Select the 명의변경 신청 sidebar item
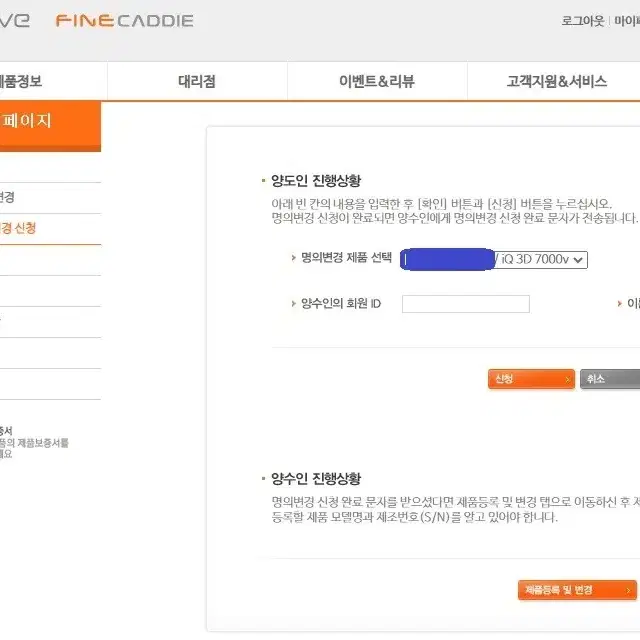Image resolution: width=640 pixels, height=640 pixels. [18, 228]
